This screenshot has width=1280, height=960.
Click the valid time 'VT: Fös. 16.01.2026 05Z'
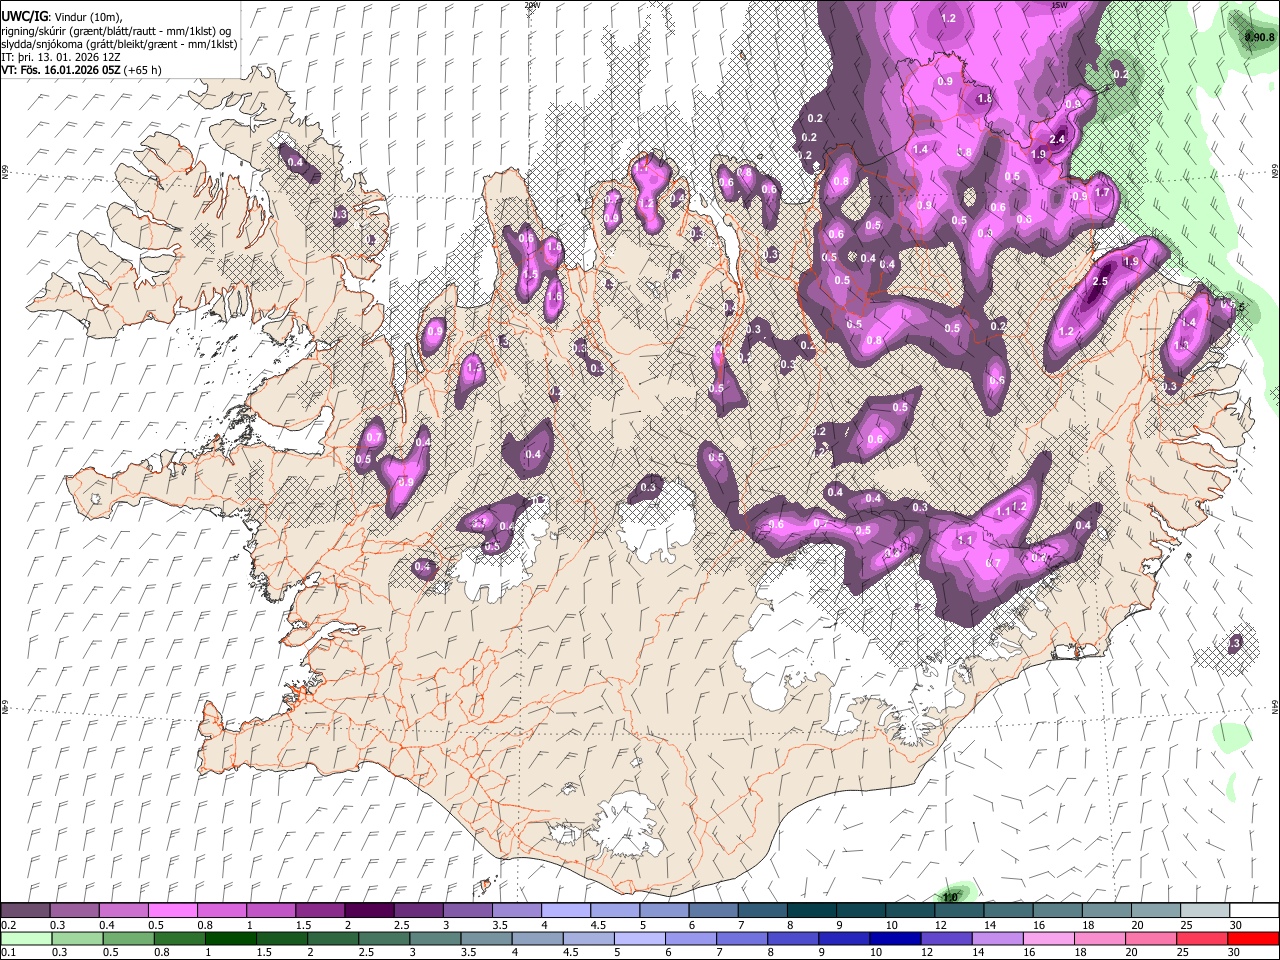[x=61, y=70]
